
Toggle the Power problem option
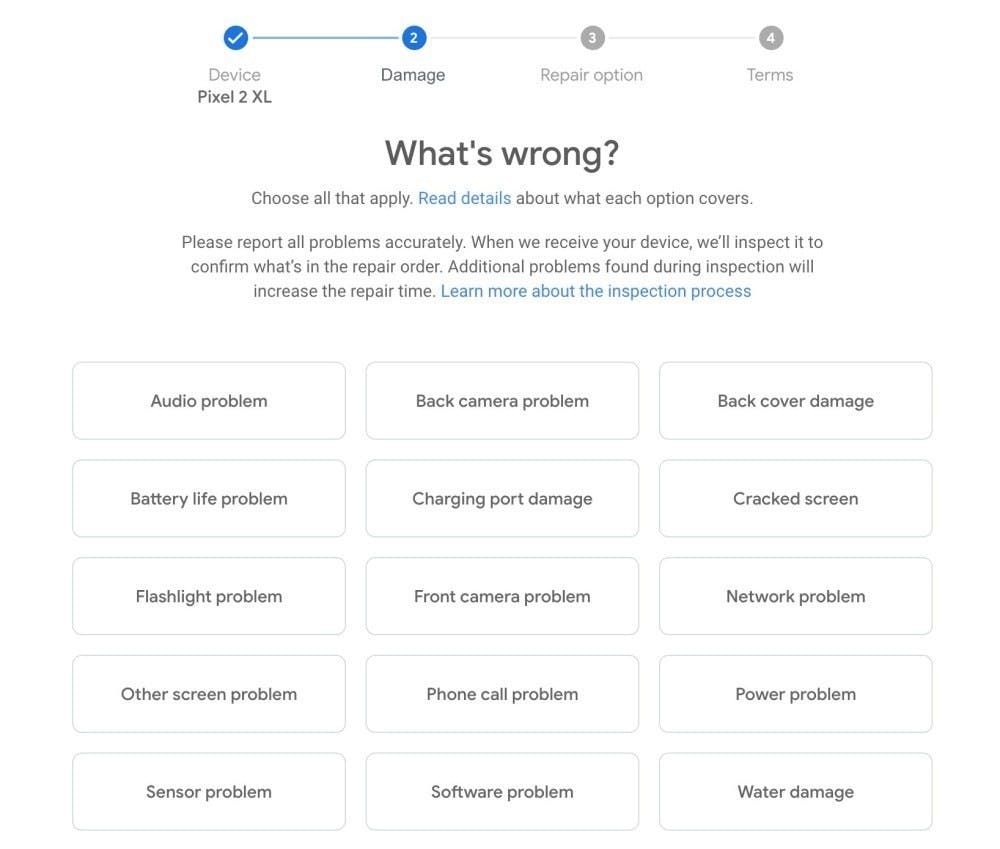[x=795, y=694]
